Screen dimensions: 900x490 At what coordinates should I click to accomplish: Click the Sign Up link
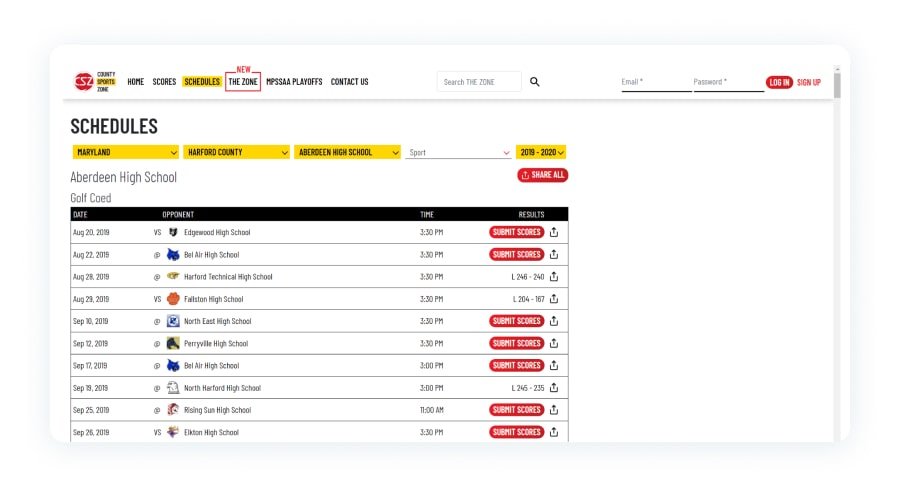coord(809,83)
